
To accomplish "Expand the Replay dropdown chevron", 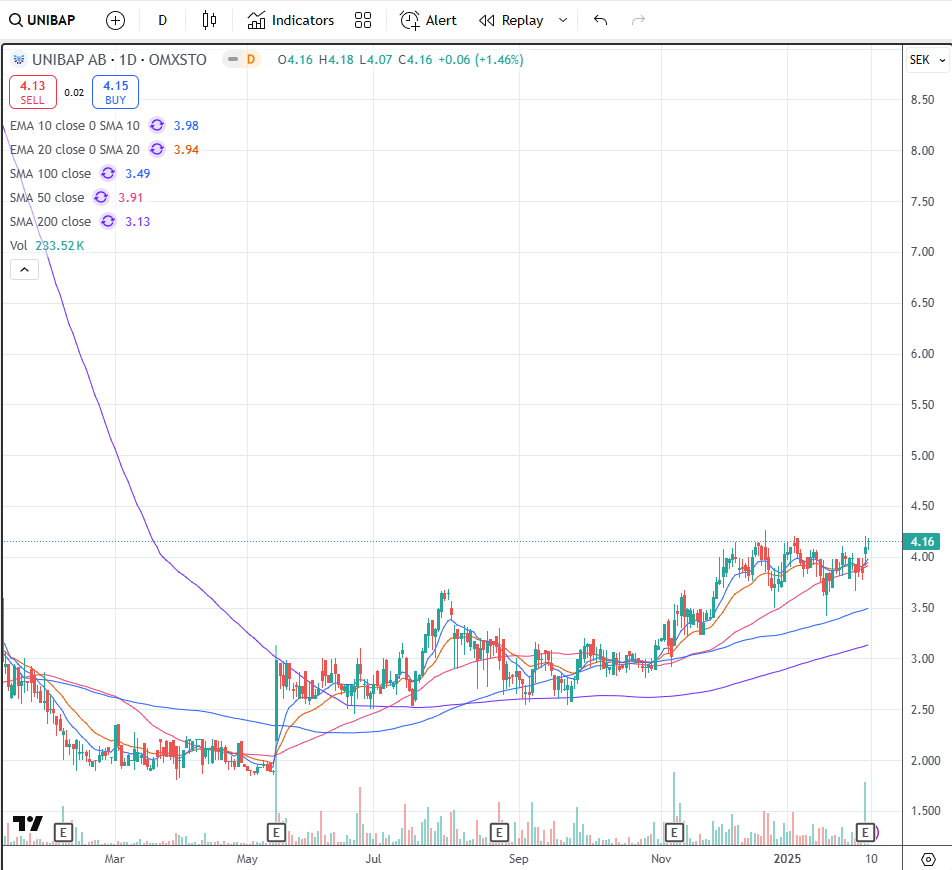I will (x=563, y=20).
